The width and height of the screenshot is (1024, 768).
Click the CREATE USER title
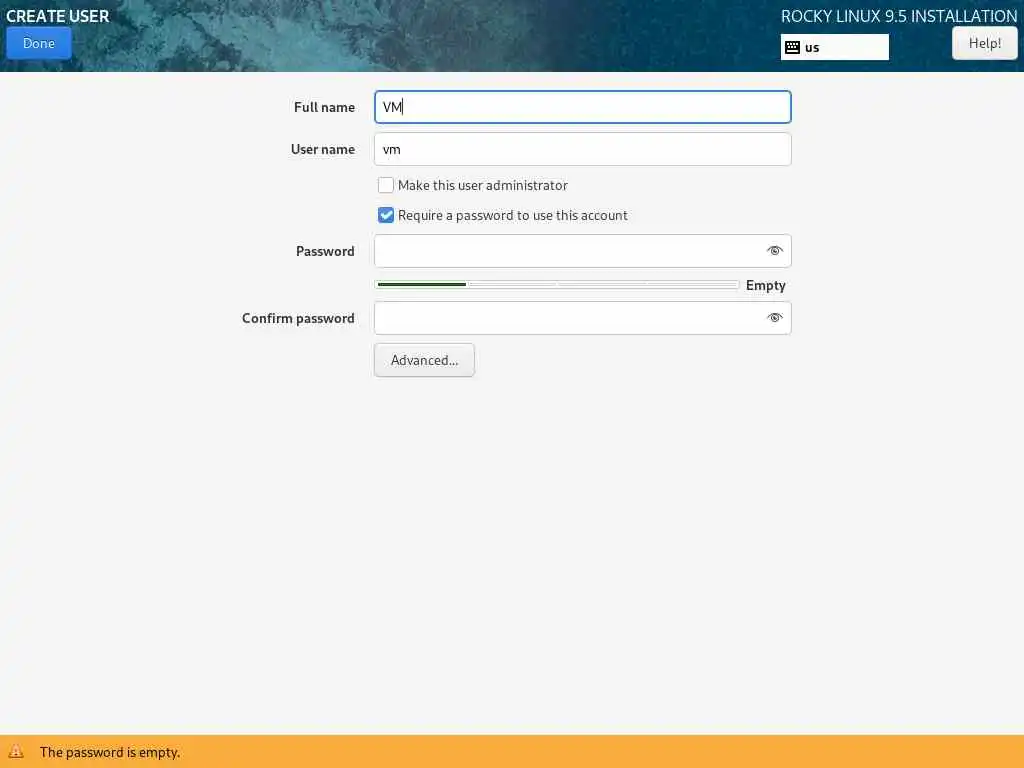[57, 16]
